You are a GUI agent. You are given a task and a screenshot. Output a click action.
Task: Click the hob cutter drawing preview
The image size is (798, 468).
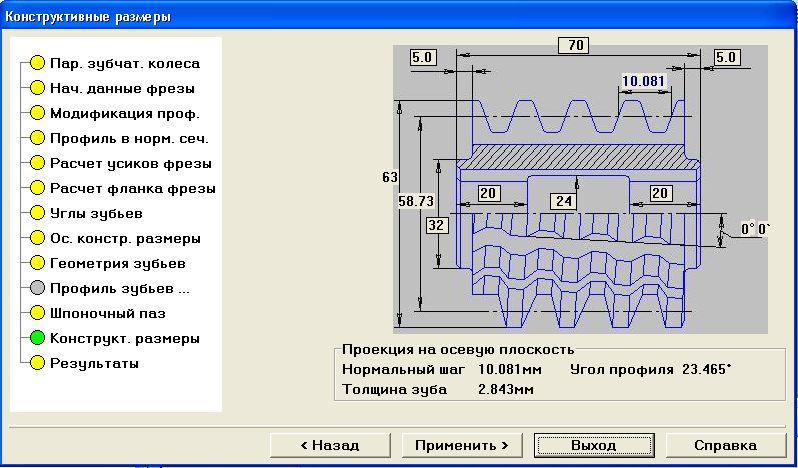pos(580,189)
